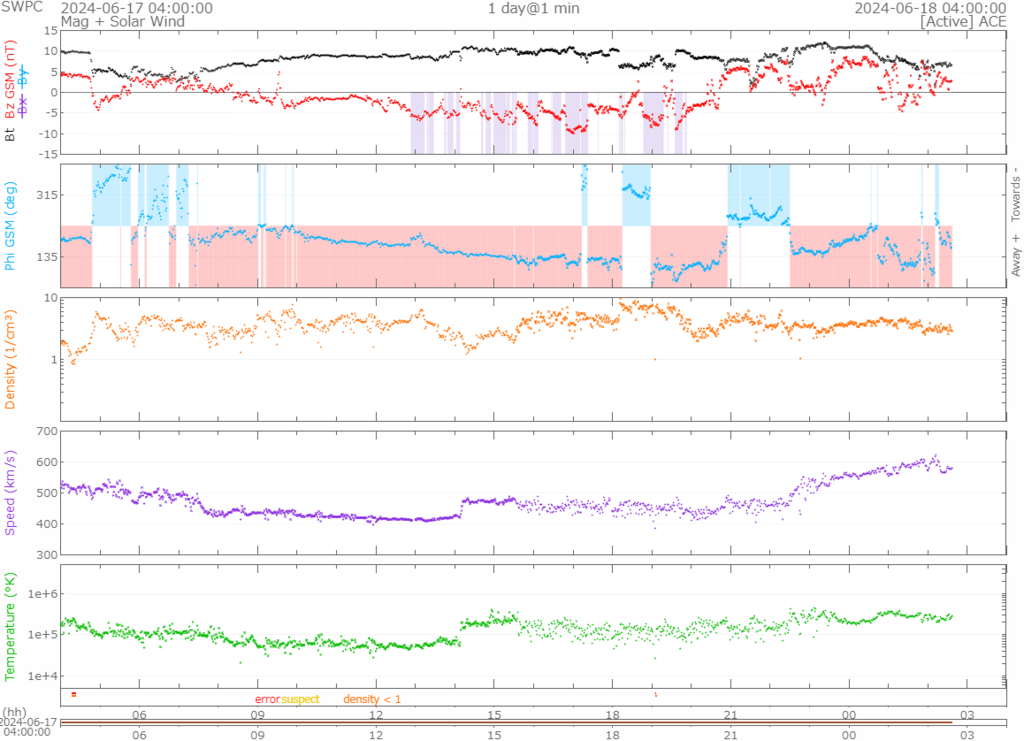Screen dimensions: 1024x741
Task: Click the Phi GSM (deg) axis label
Action: [x=10, y=226]
